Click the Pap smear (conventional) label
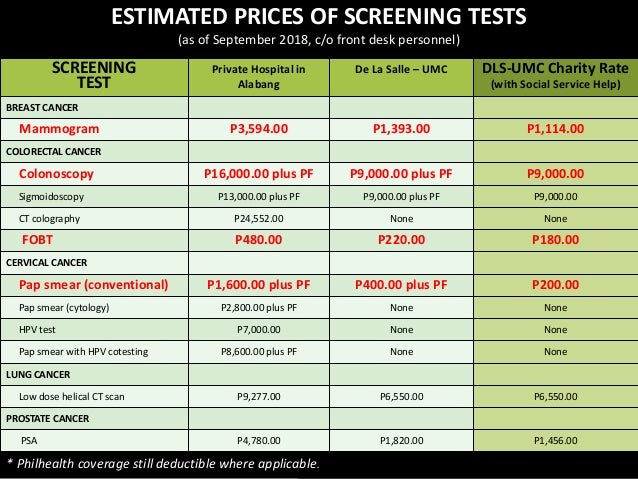Screen dimensions: 638x479 [94, 285]
